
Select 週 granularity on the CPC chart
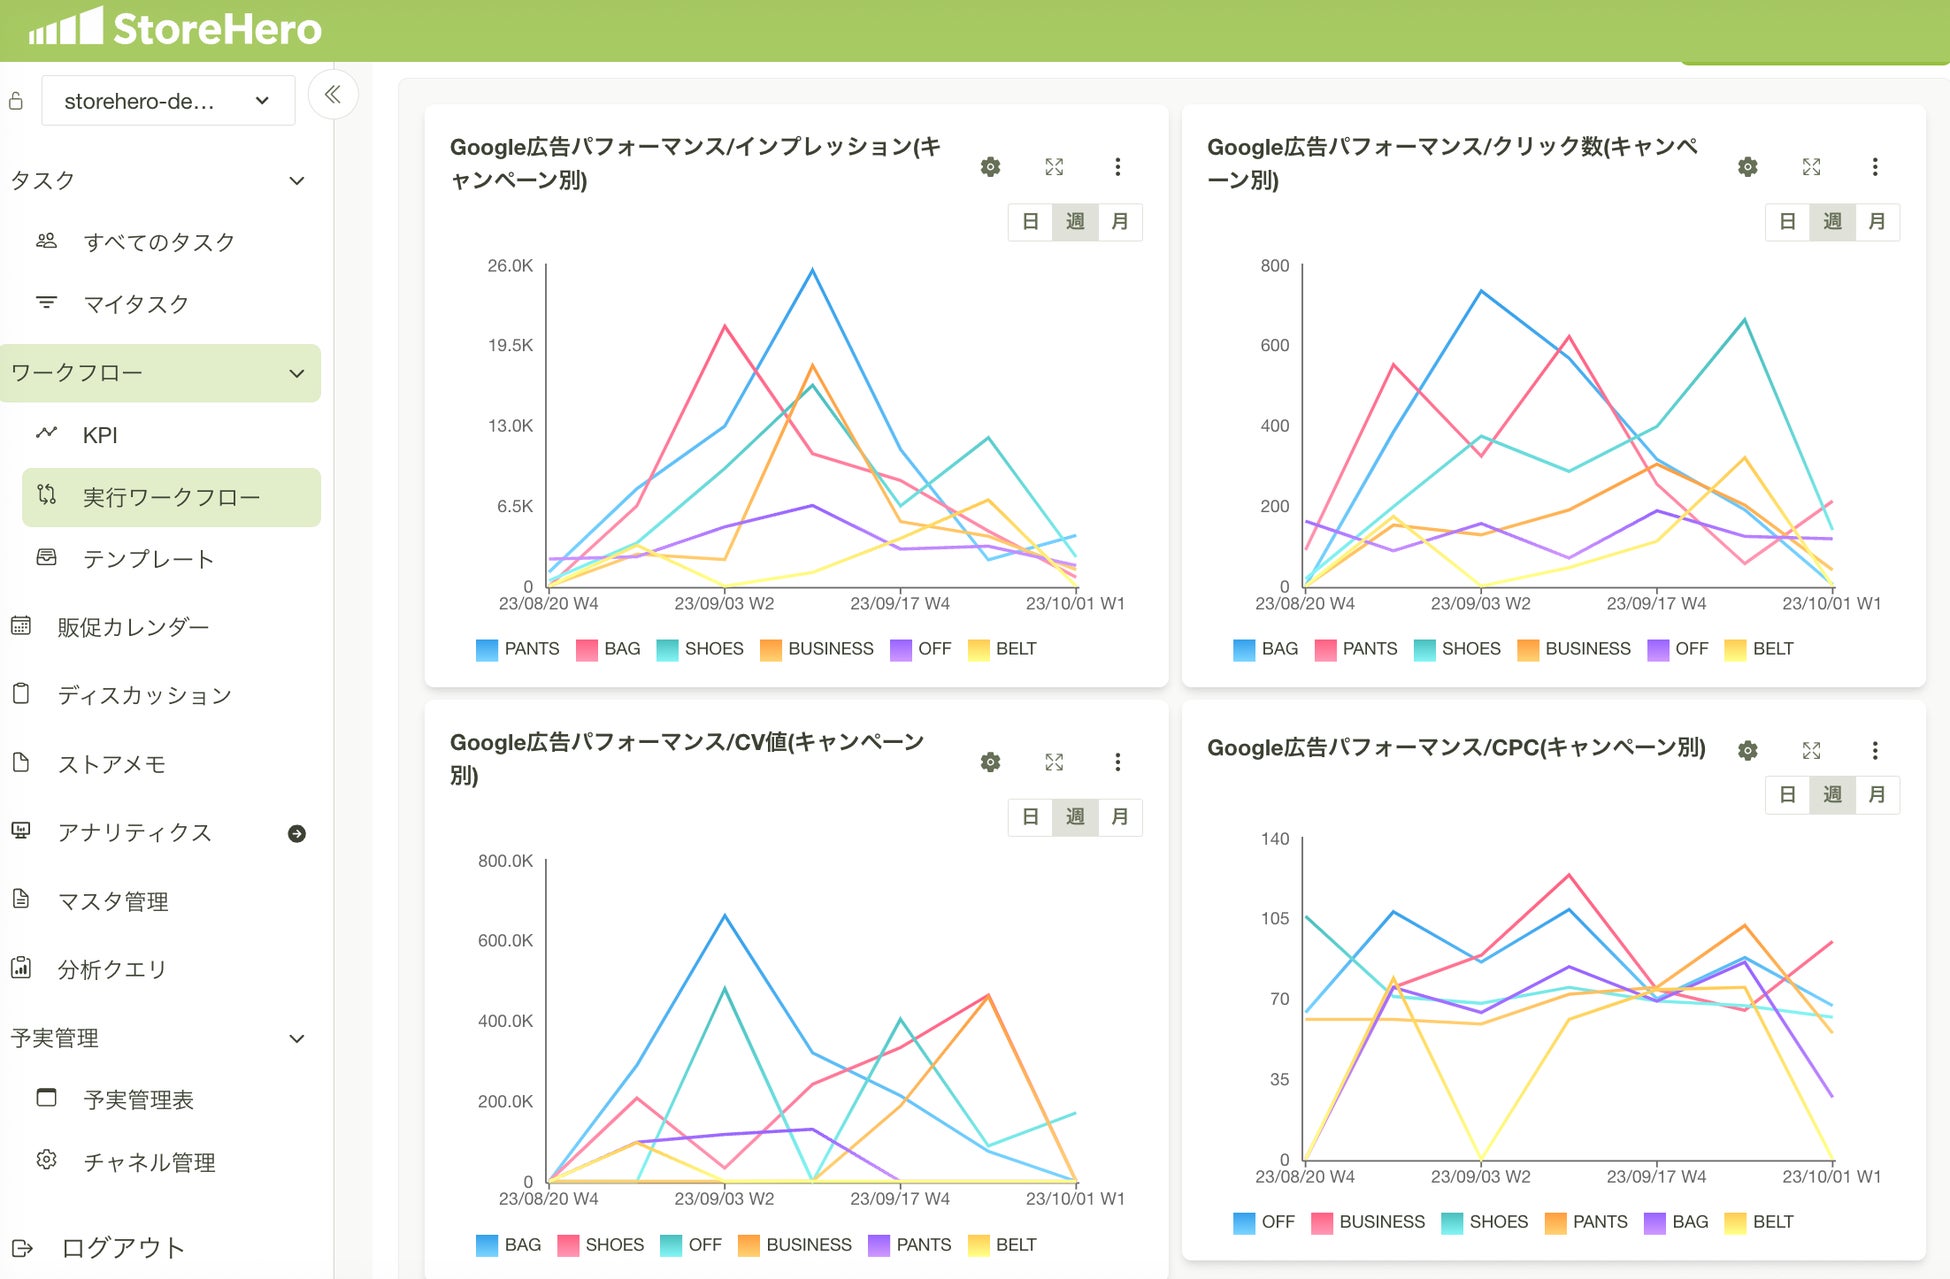(1832, 795)
